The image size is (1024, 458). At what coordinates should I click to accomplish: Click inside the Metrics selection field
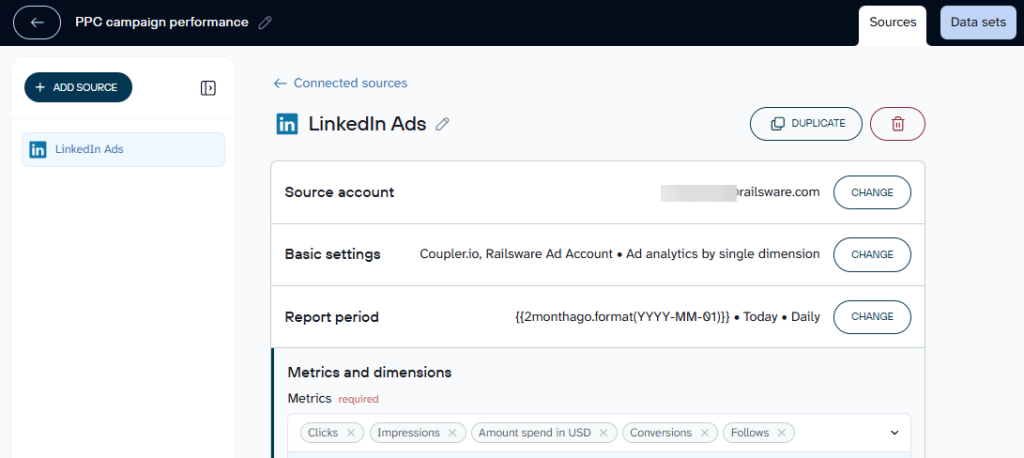(599, 433)
